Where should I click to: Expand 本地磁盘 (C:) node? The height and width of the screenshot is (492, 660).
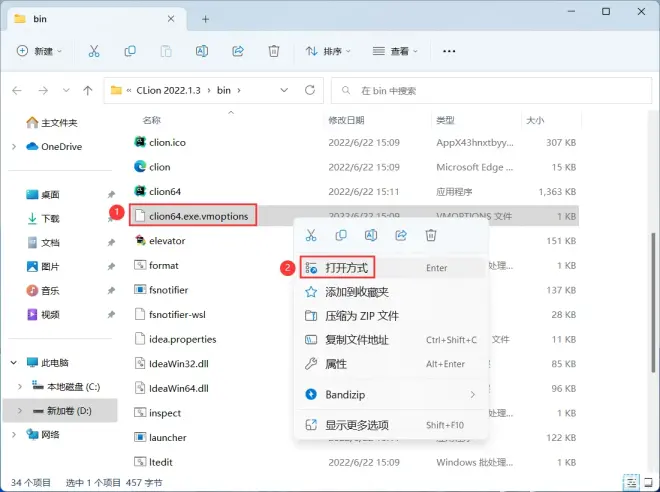(20, 387)
